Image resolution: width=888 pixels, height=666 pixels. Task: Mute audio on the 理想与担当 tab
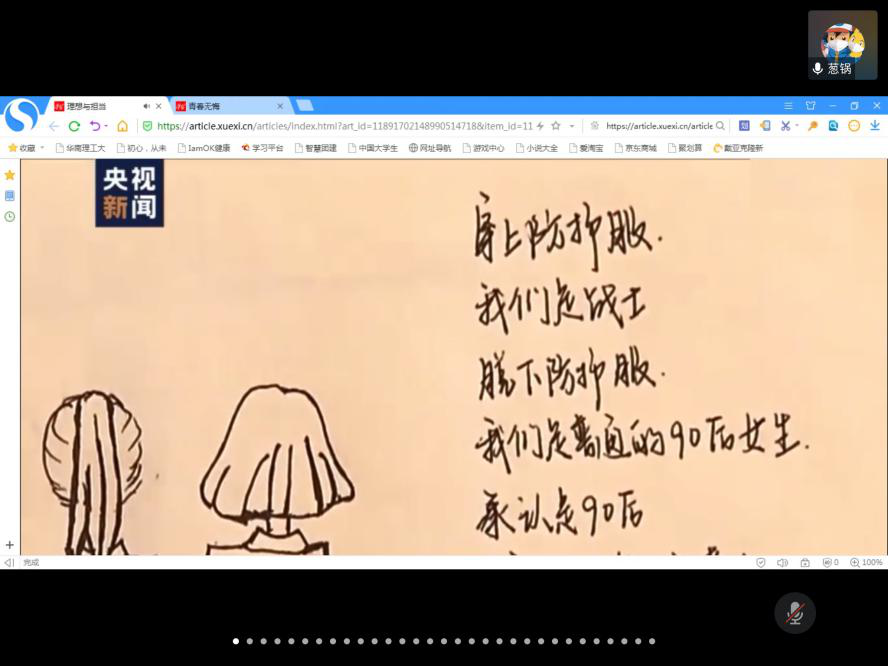click(x=147, y=106)
